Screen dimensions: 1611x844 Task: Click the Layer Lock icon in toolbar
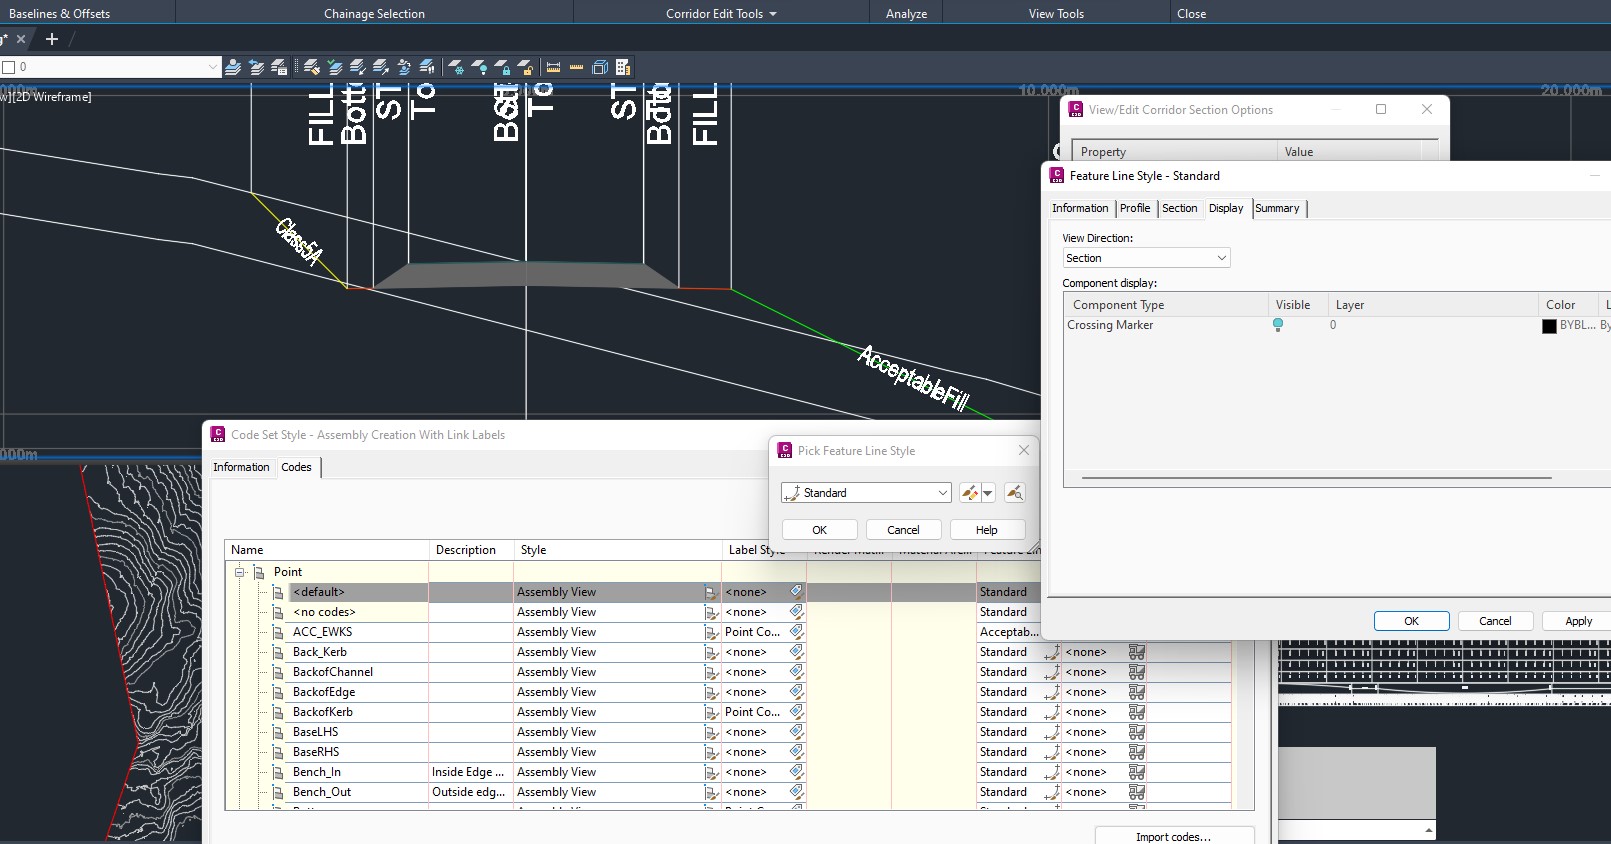(503, 68)
